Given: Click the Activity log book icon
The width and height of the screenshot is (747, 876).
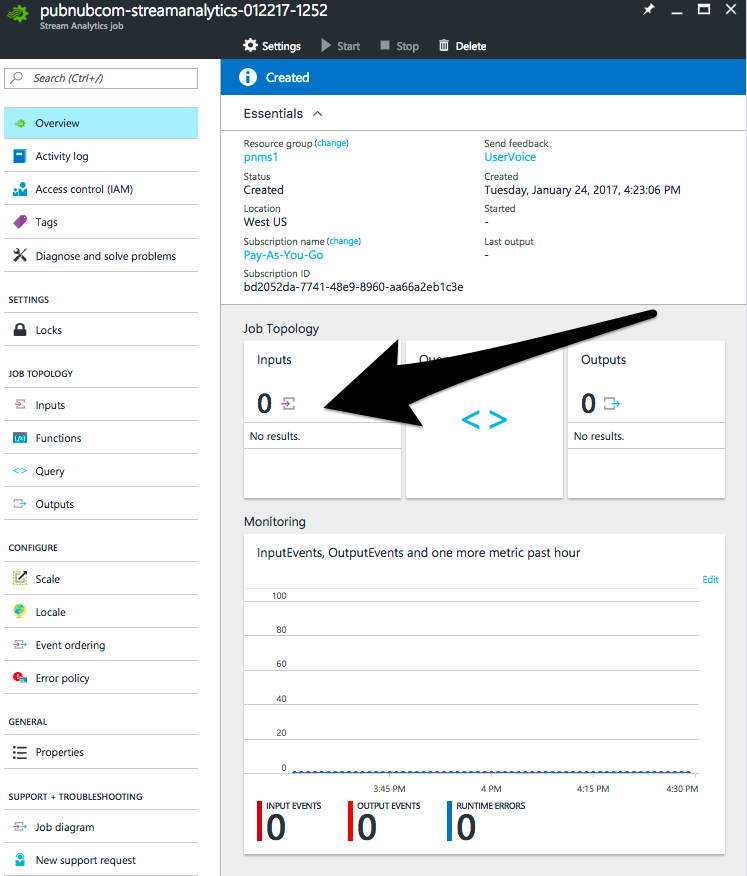Looking at the screenshot, I should tap(20, 156).
